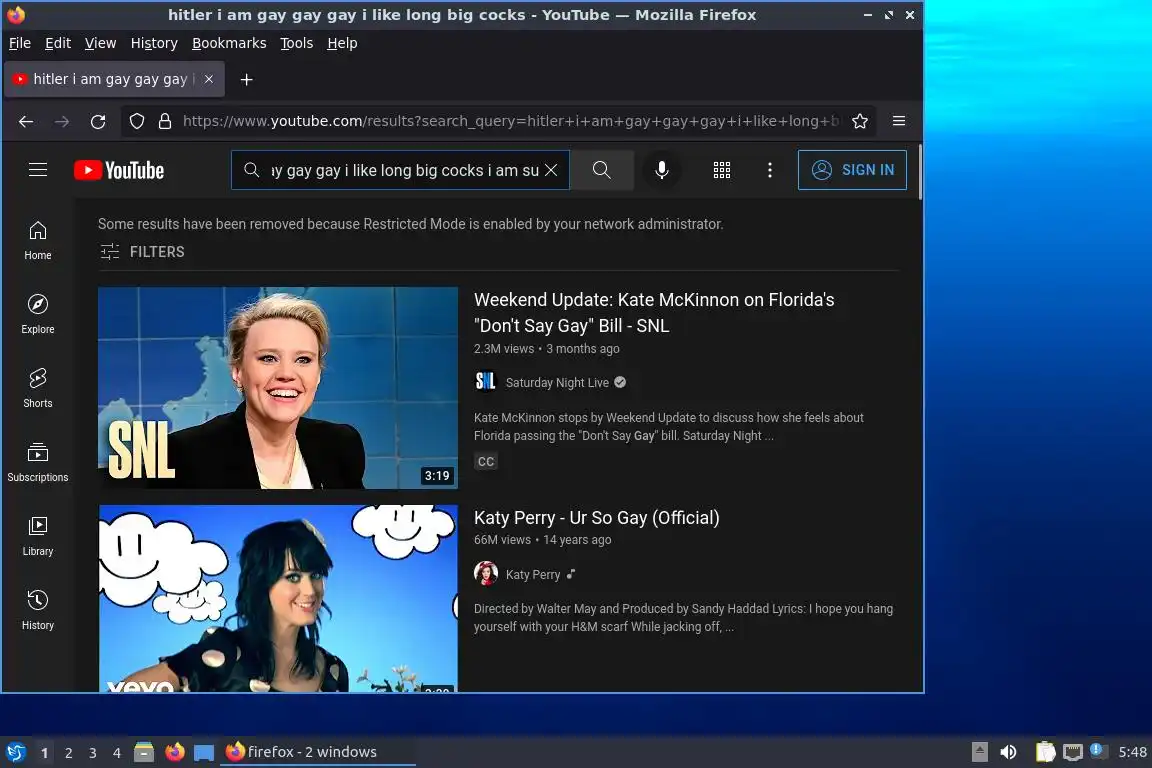Open the Help menu
This screenshot has width=1152, height=768.
click(x=342, y=43)
